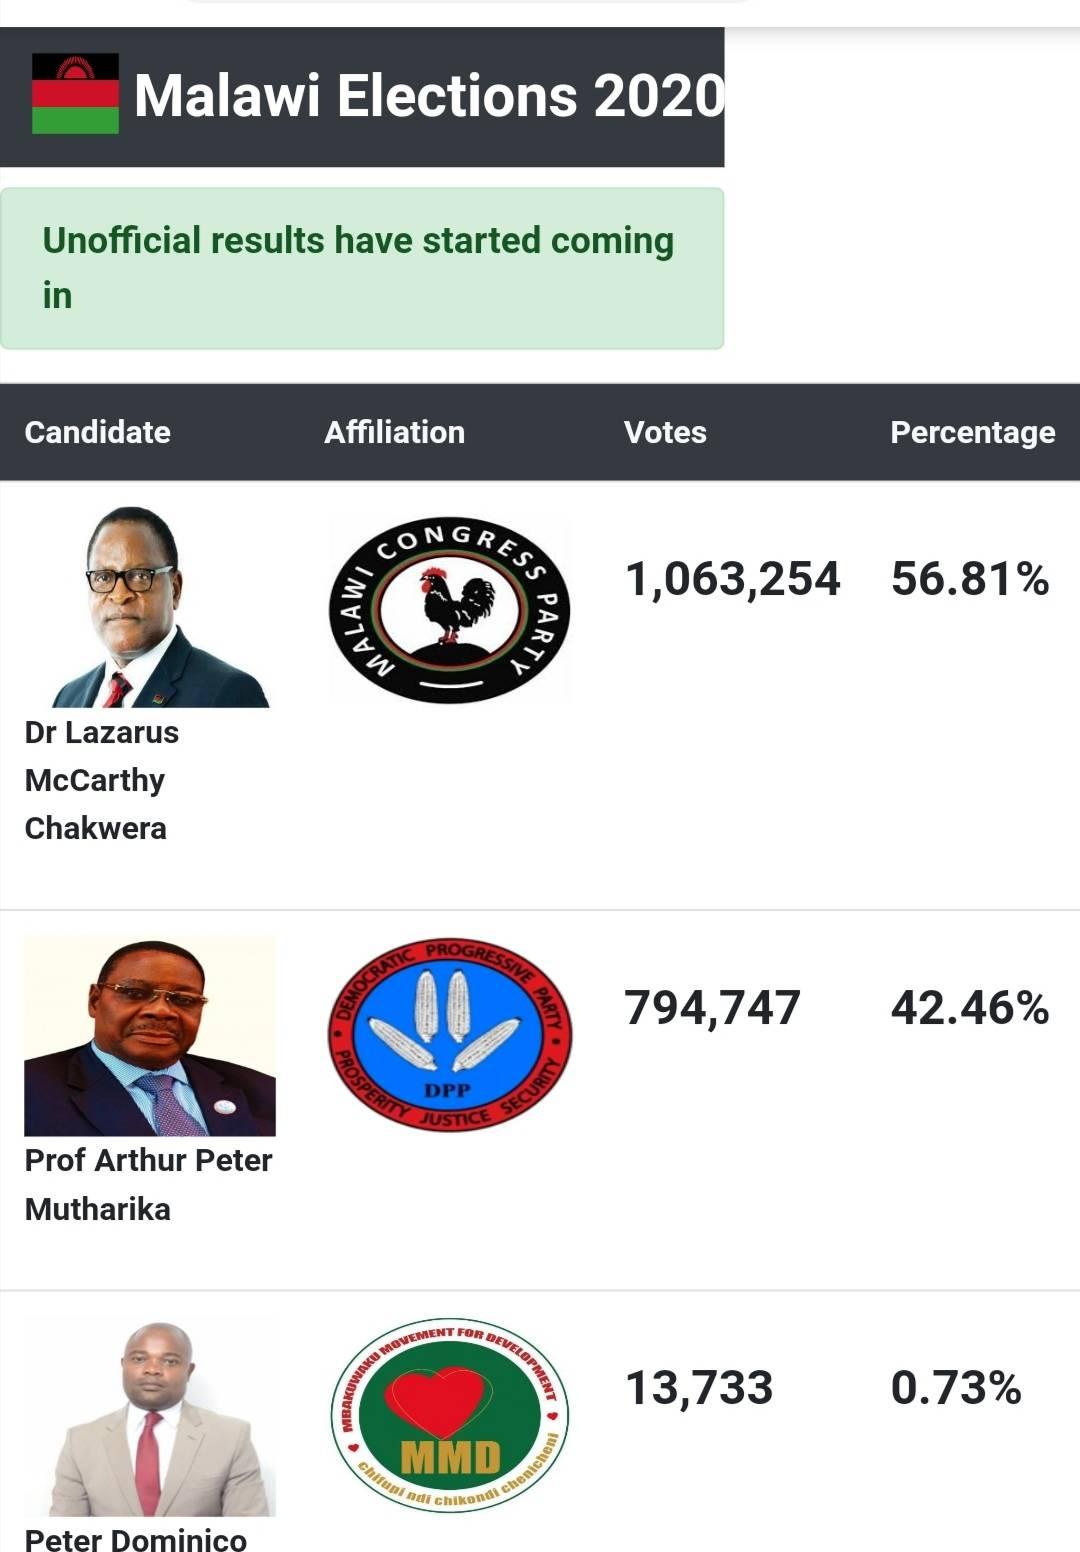Click the Candidate column header

point(97,432)
